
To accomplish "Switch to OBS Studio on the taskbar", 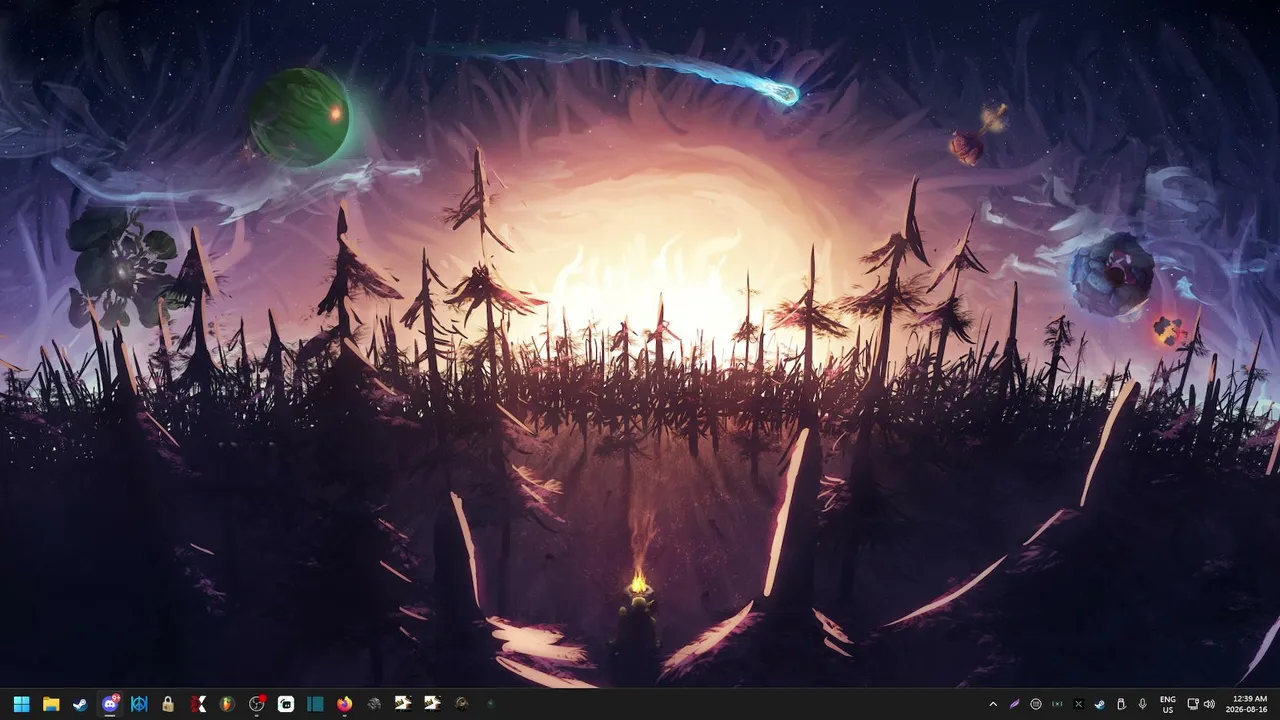I will (x=257, y=704).
